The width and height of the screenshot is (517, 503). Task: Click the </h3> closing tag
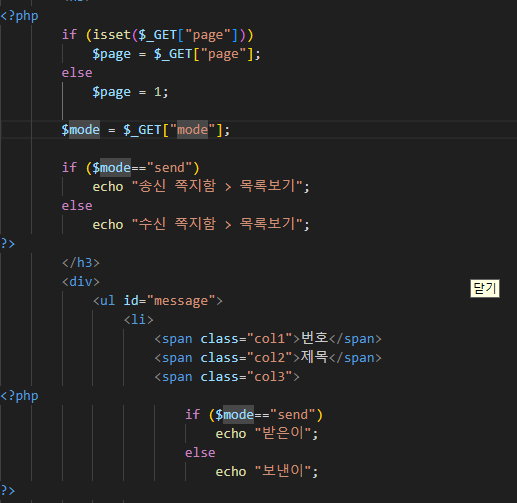[81, 263]
